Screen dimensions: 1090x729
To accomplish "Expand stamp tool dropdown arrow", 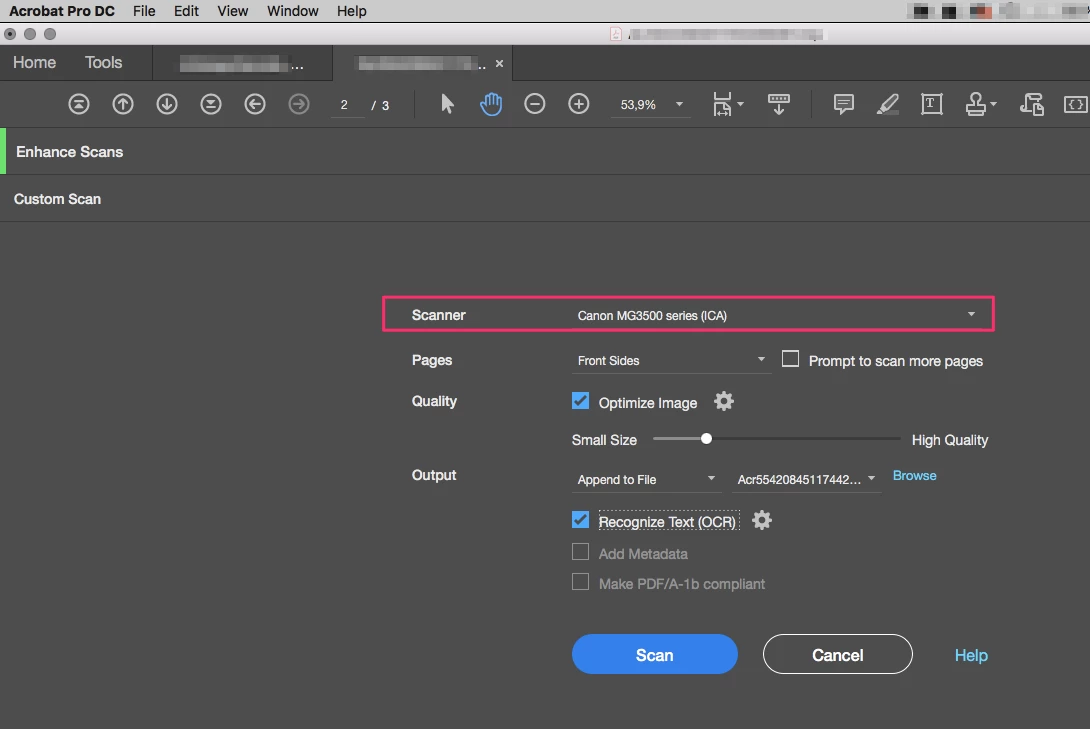I will click(993, 104).
